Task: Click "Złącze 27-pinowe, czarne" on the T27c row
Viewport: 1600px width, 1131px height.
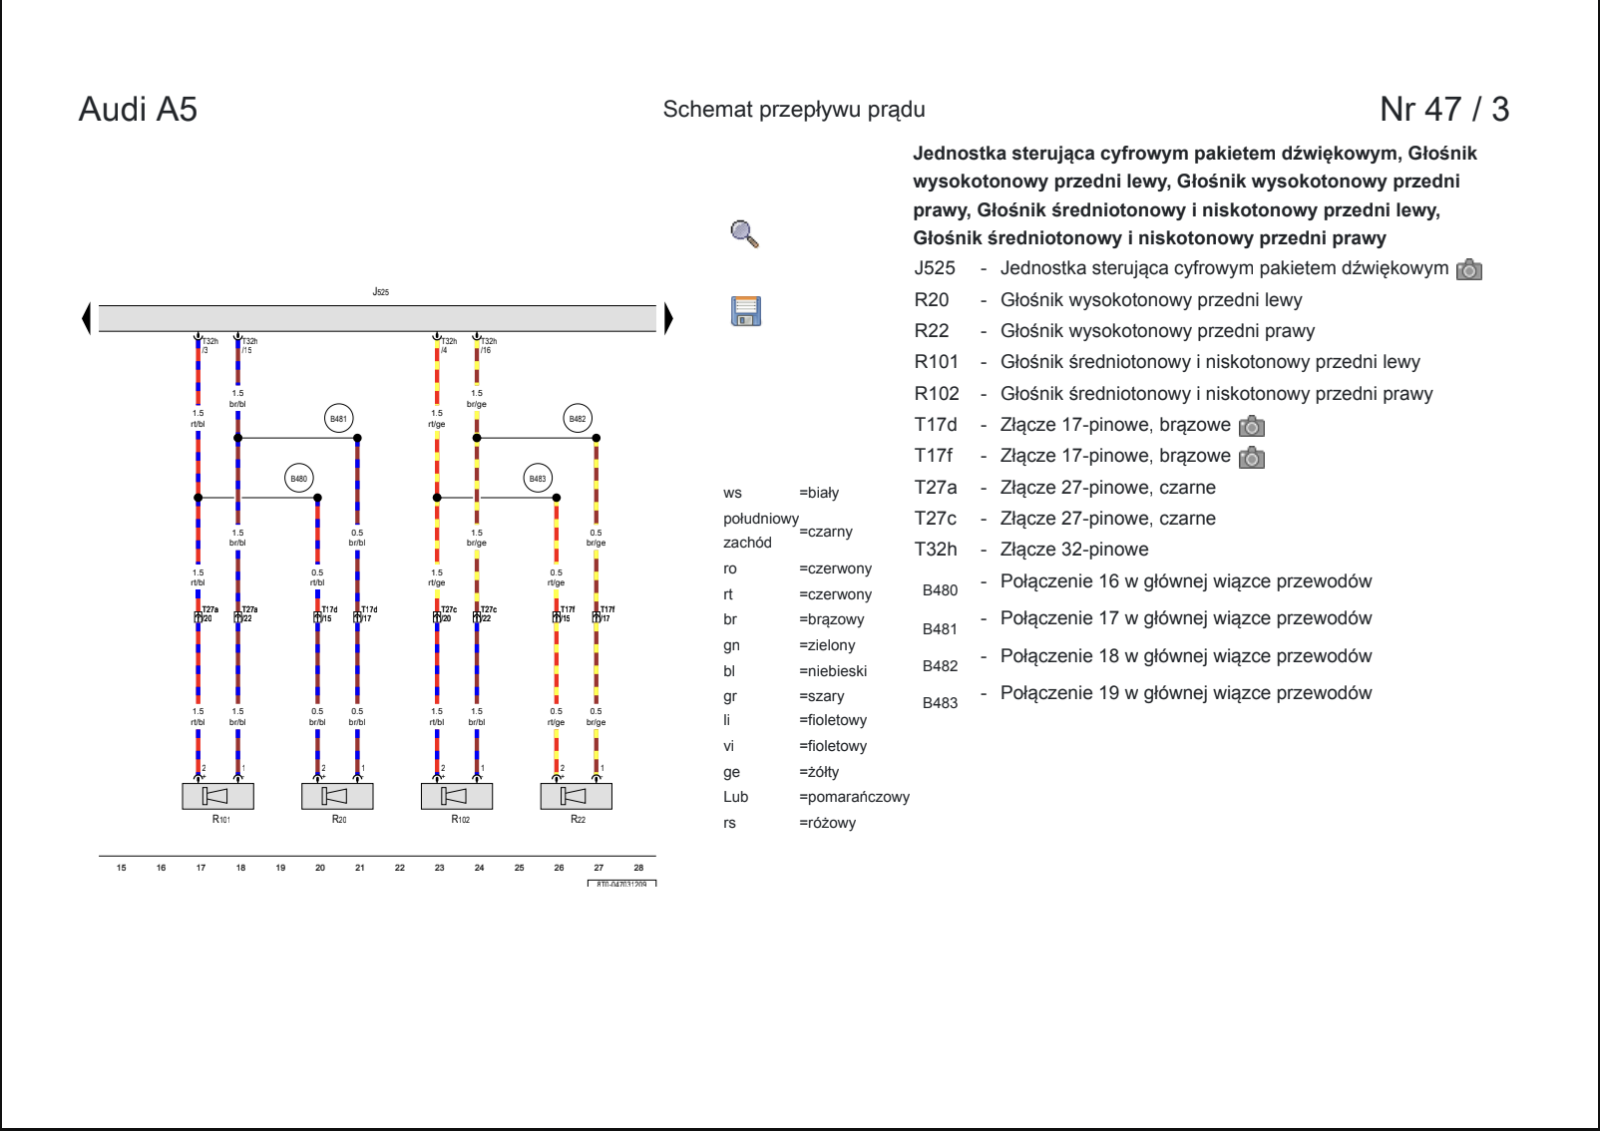Action: [x=1108, y=519]
